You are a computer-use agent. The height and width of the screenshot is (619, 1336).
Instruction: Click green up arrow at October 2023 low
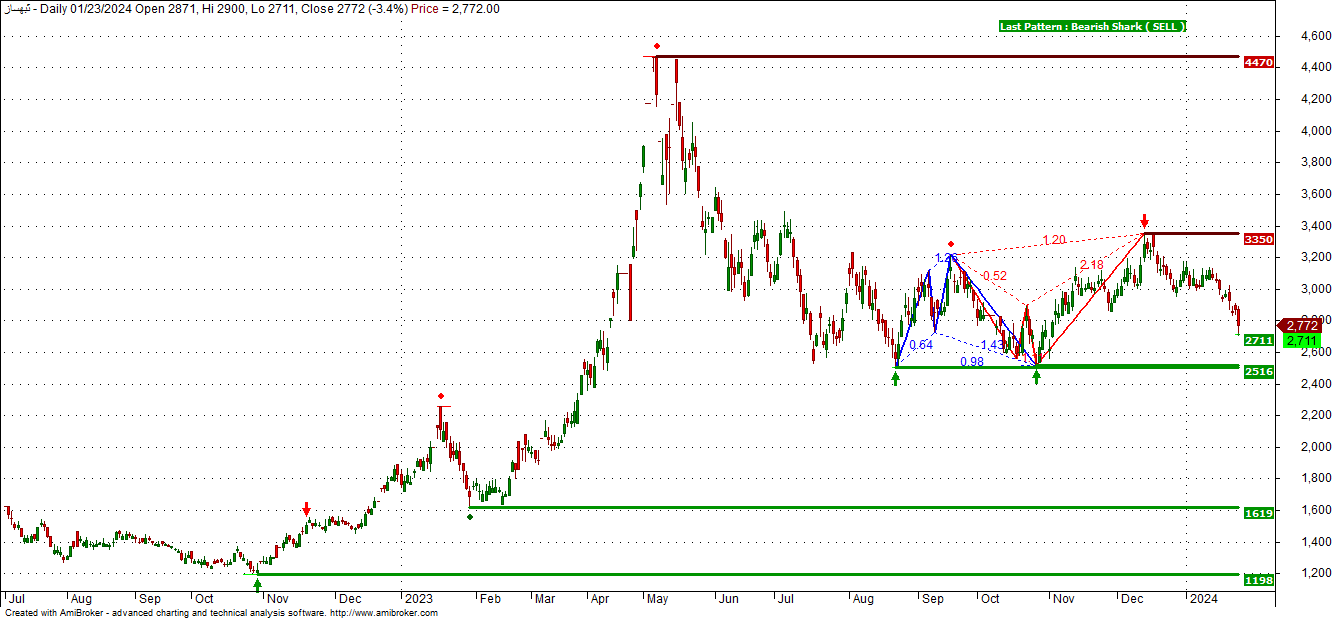pos(1036,377)
